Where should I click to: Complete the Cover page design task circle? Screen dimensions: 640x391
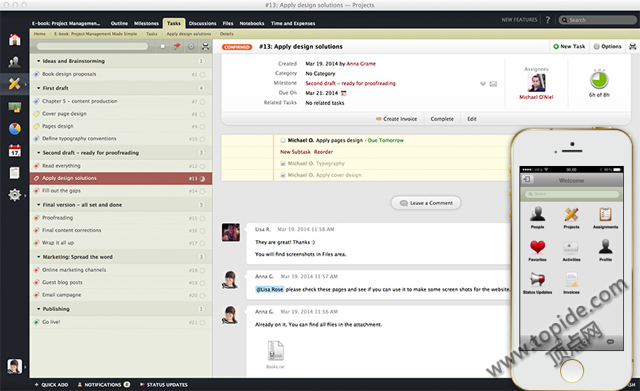coord(202,114)
